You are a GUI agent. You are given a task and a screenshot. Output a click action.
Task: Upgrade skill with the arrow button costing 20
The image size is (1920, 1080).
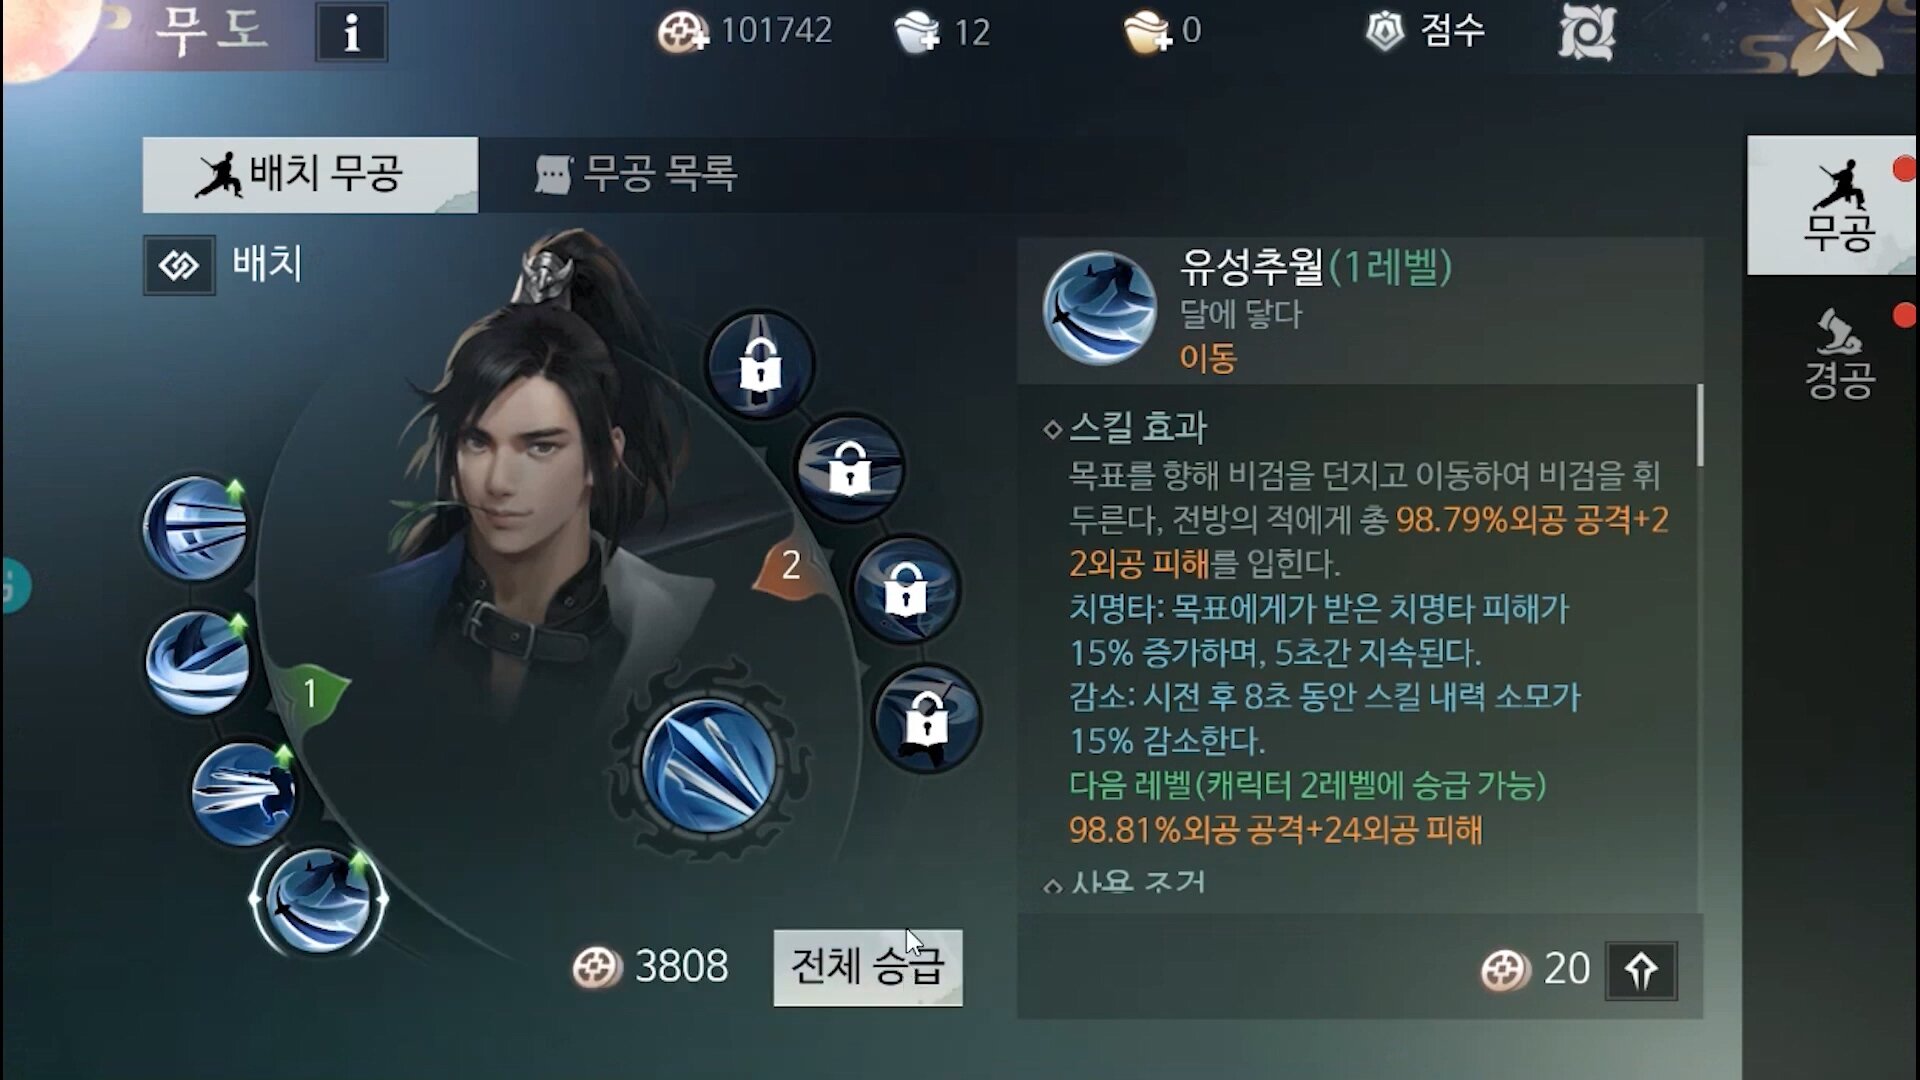[1641, 970]
